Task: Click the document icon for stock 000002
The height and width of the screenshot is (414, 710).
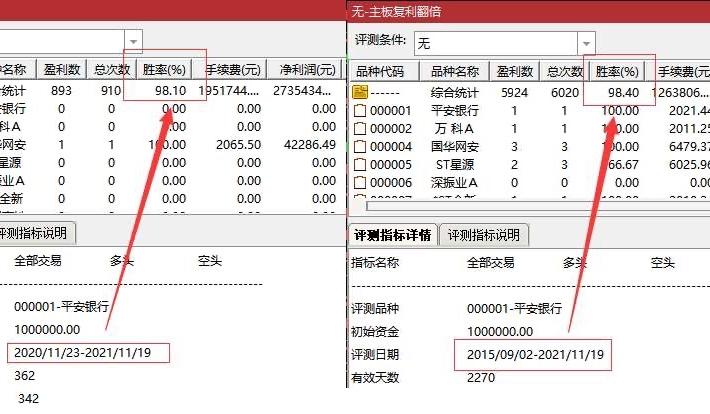Action: (361, 128)
